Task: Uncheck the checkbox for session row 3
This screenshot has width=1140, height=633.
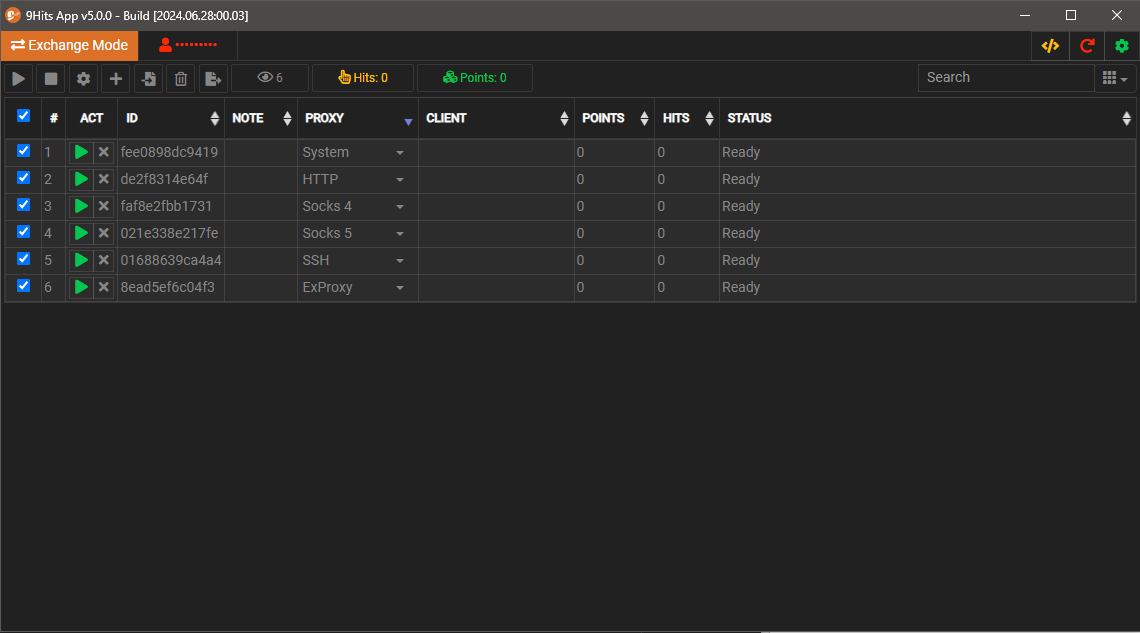Action: pyautogui.click(x=23, y=205)
